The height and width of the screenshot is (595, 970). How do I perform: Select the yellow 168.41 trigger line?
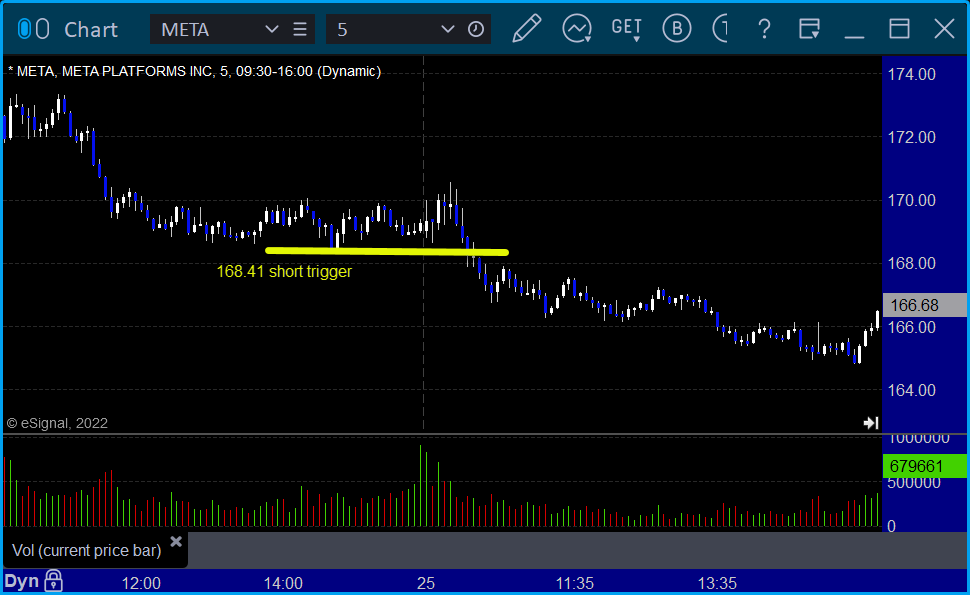[387, 251]
